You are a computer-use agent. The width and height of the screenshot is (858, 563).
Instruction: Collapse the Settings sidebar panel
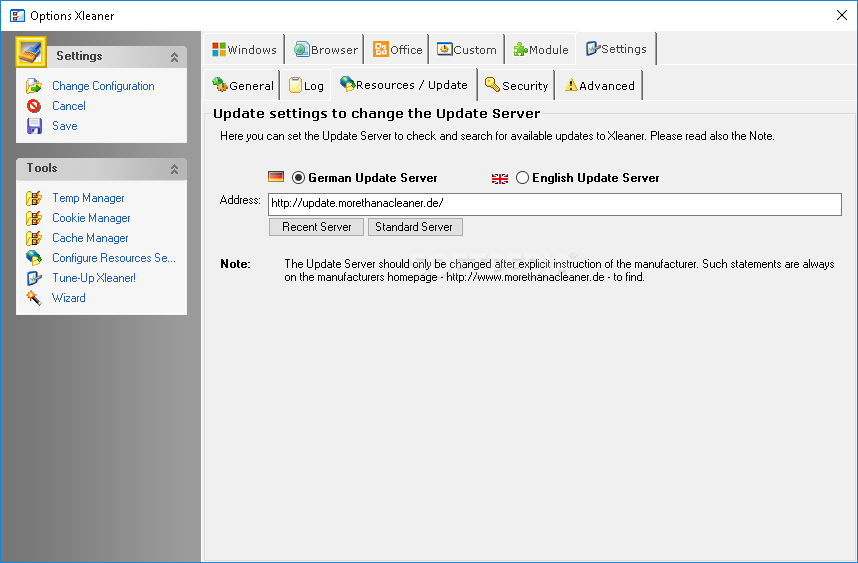coord(174,56)
